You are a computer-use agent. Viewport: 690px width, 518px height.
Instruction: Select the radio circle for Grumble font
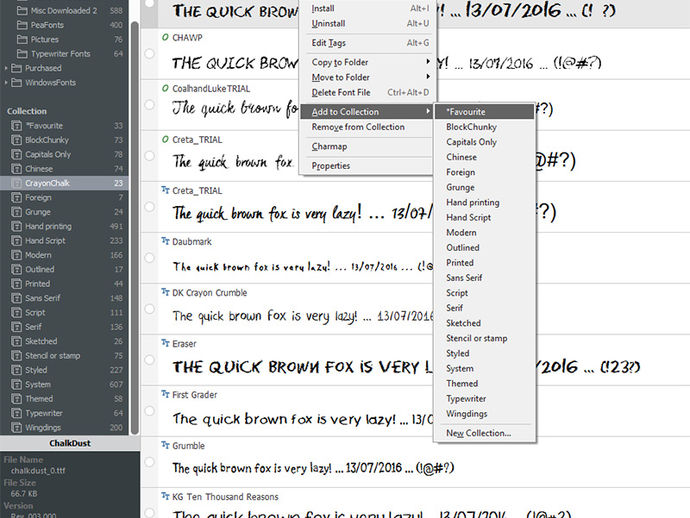click(x=149, y=462)
